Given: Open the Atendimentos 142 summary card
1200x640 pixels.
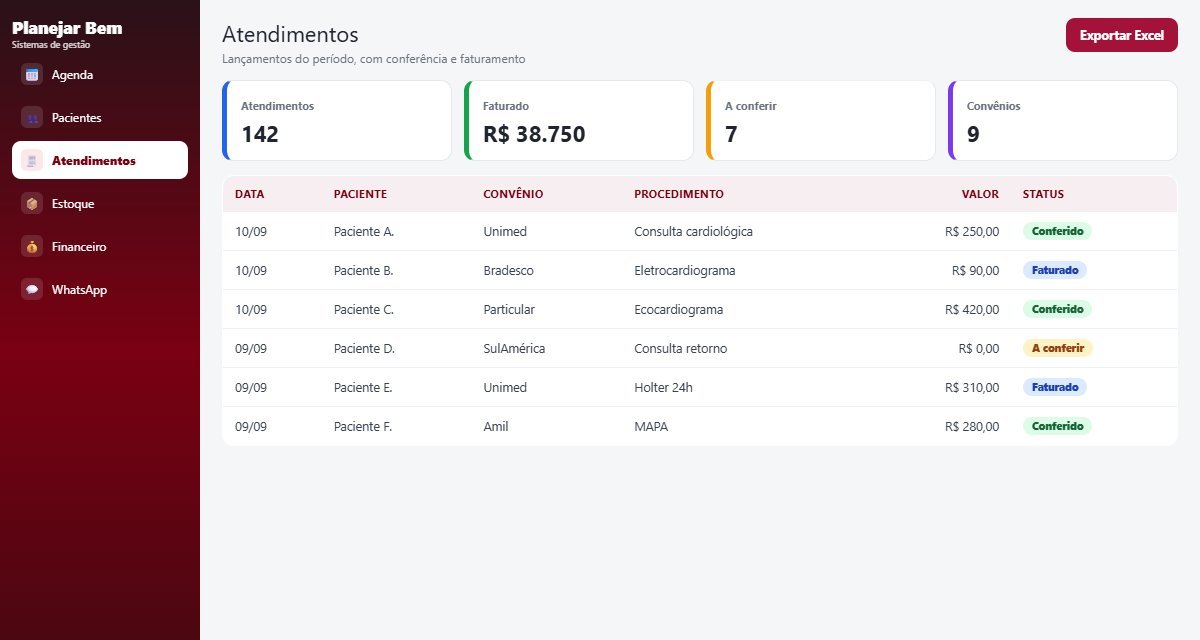Looking at the screenshot, I should (x=337, y=120).
